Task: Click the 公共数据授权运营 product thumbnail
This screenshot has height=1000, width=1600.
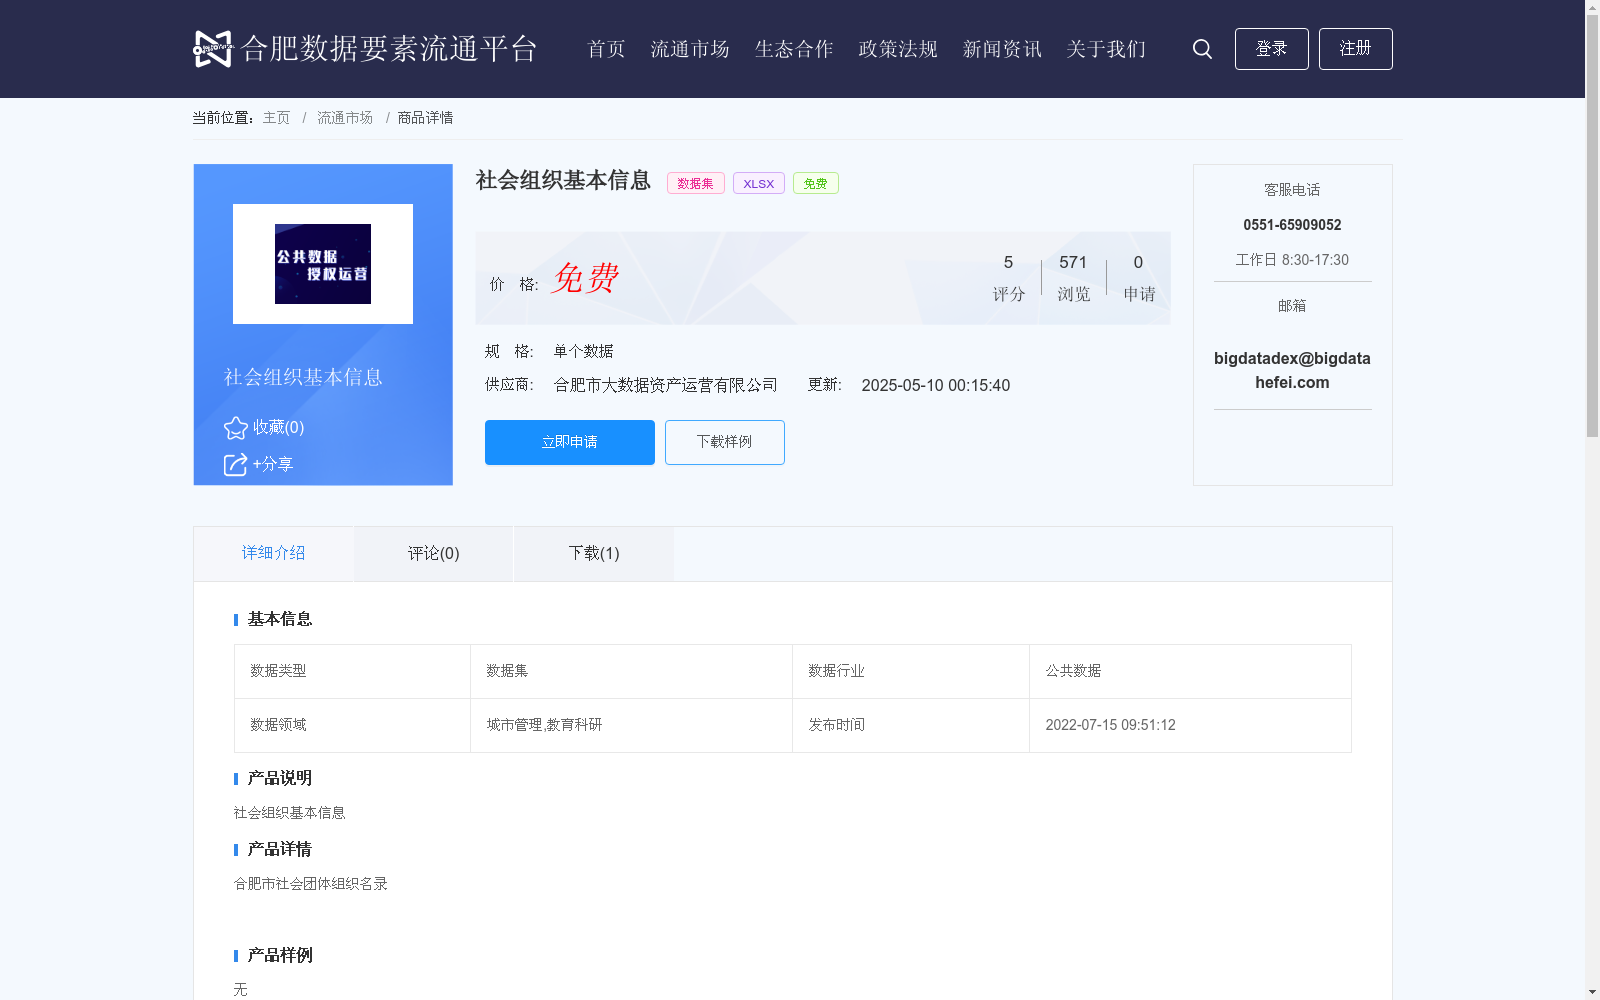Action: tap(323, 264)
